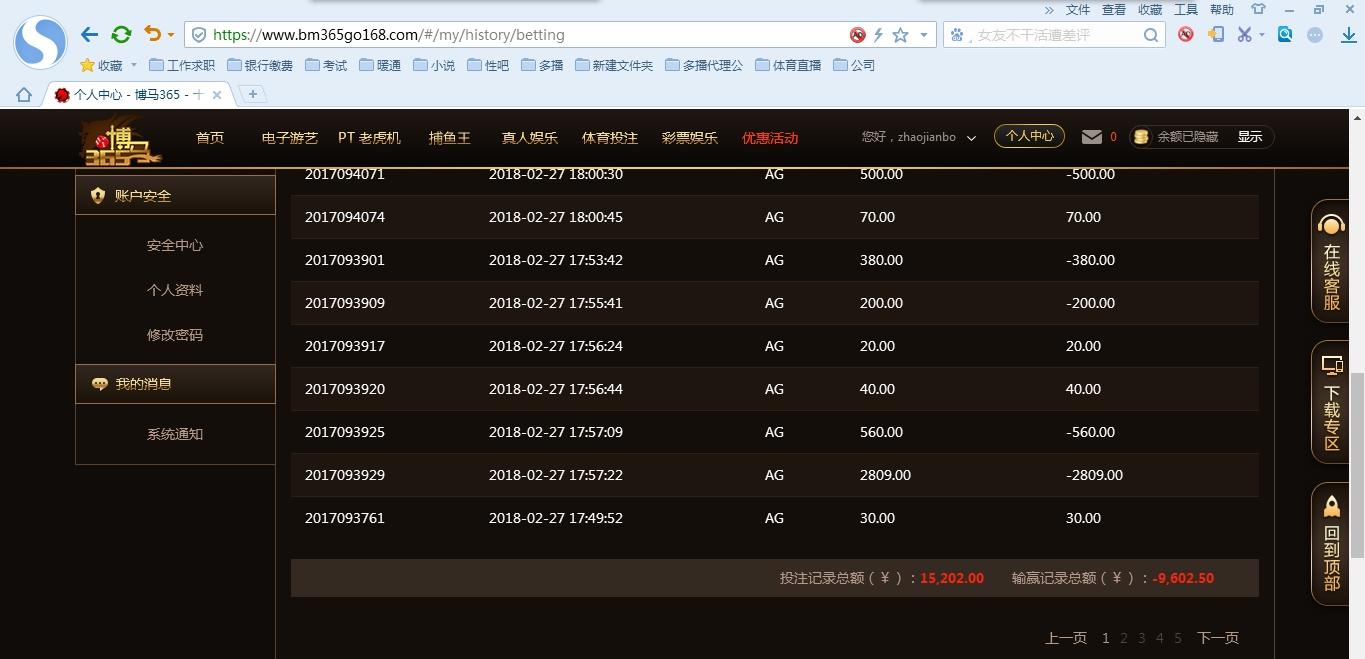
Task: Click the site security shield icon
Action: pos(199,35)
